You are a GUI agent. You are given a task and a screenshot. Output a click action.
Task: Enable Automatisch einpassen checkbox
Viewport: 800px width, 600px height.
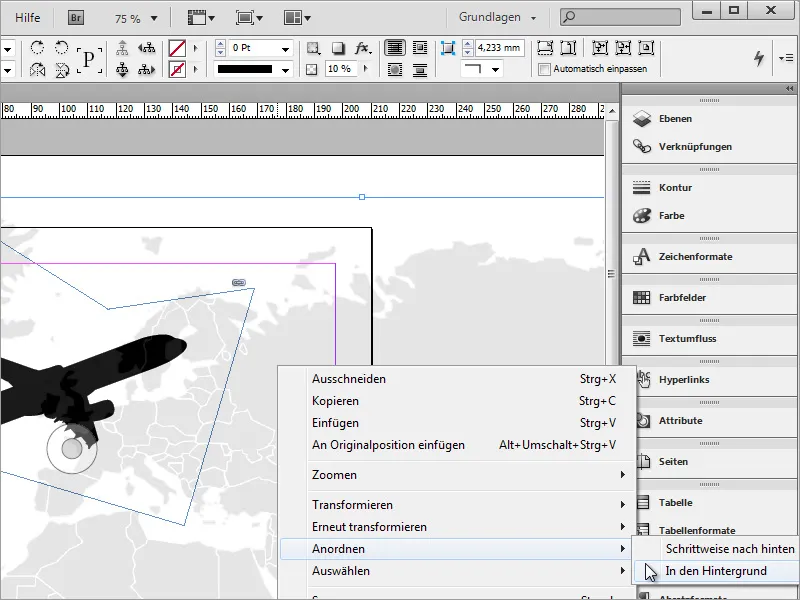[x=544, y=69]
